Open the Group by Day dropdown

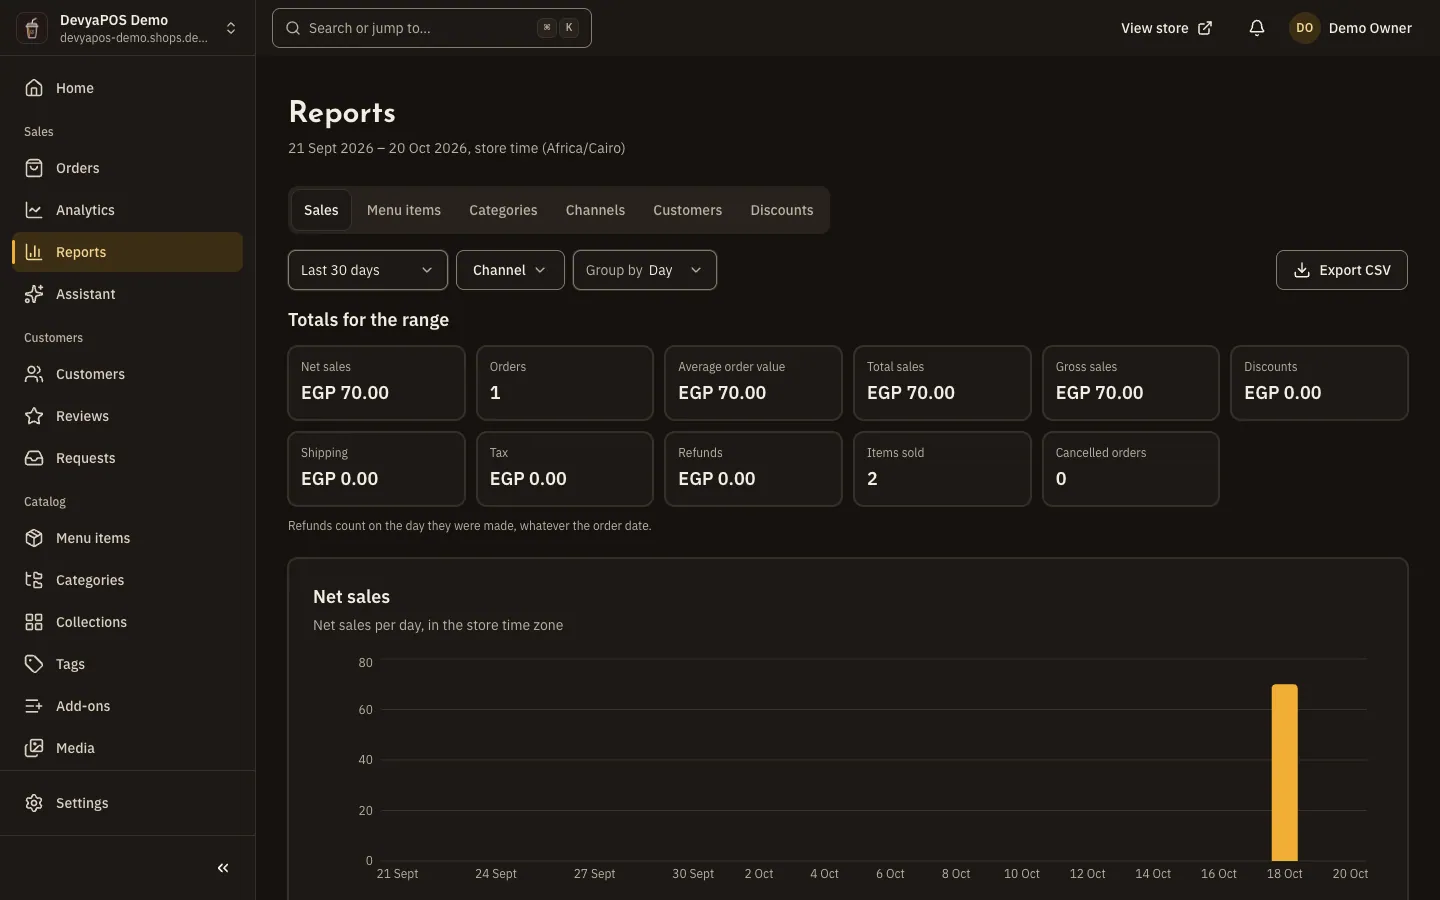(x=645, y=270)
